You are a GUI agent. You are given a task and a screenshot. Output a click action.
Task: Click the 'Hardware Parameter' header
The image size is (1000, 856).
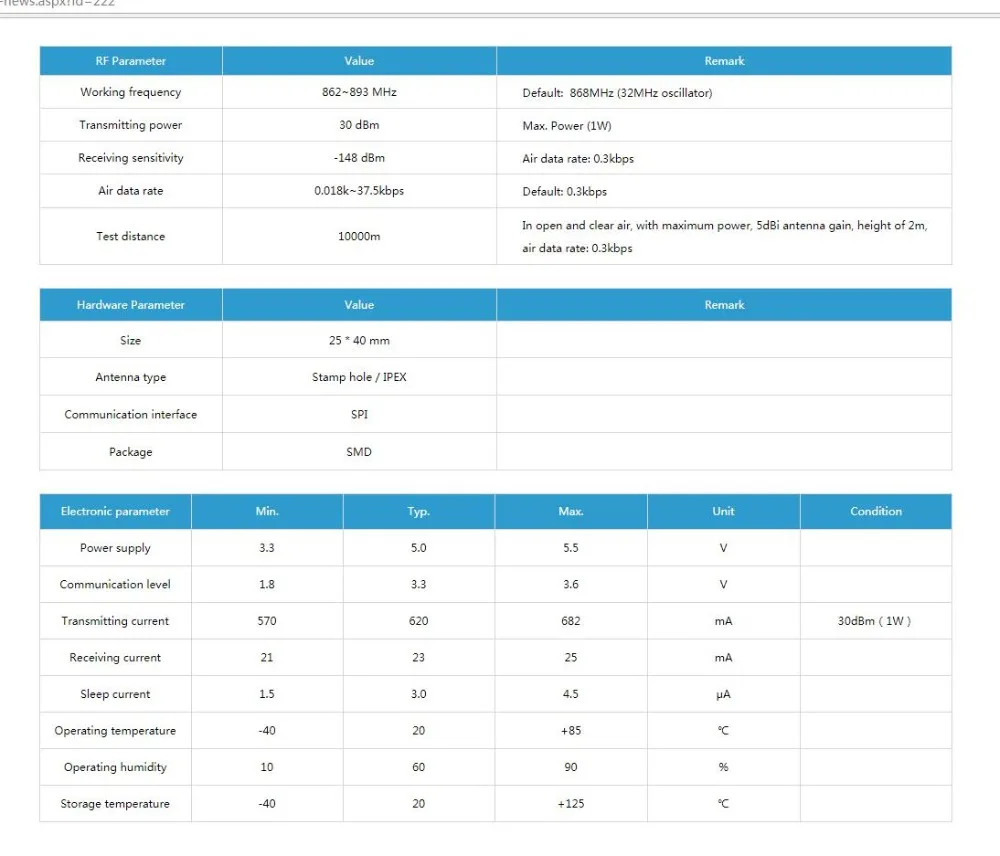click(131, 305)
